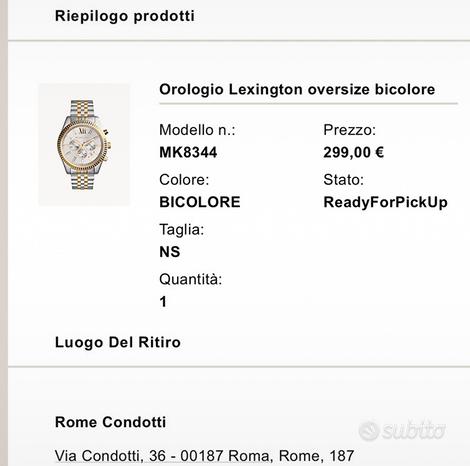This screenshot has height=466, width=470.
Task: Click the ReadyForPickUp status text
Action: click(x=385, y=202)
